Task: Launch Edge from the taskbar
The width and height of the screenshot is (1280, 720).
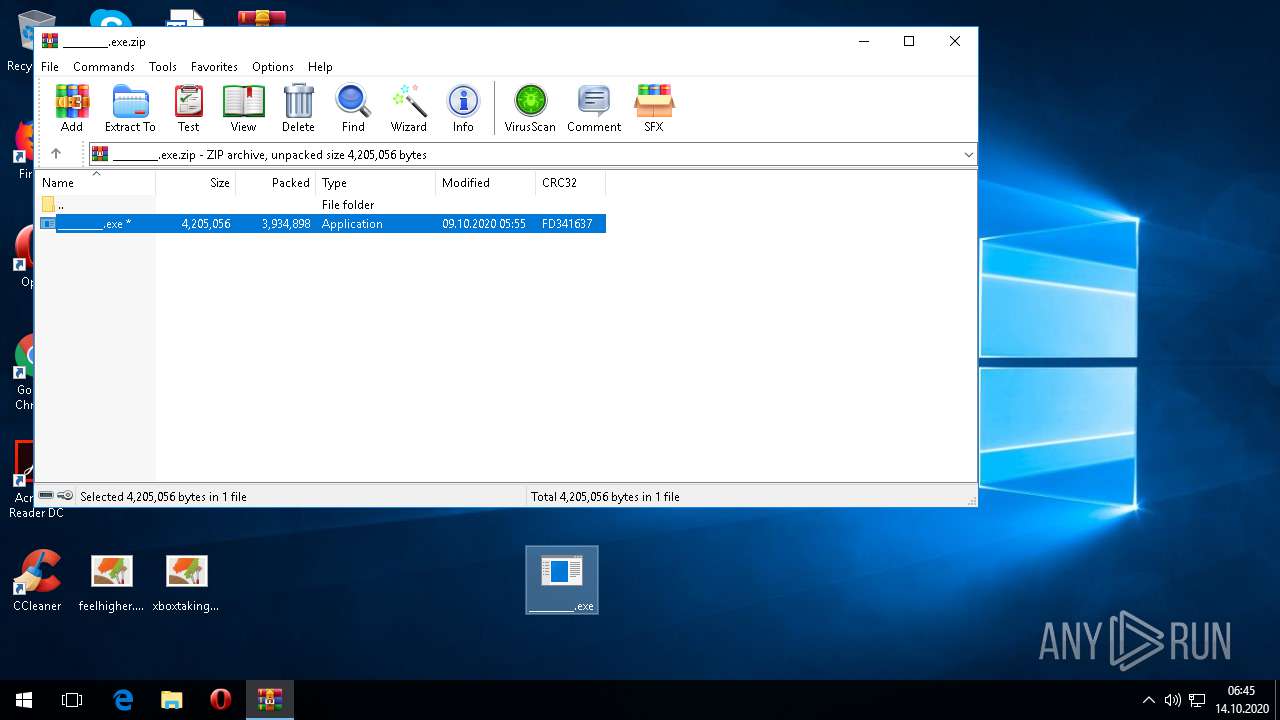Action: click(x=123, y=700)
